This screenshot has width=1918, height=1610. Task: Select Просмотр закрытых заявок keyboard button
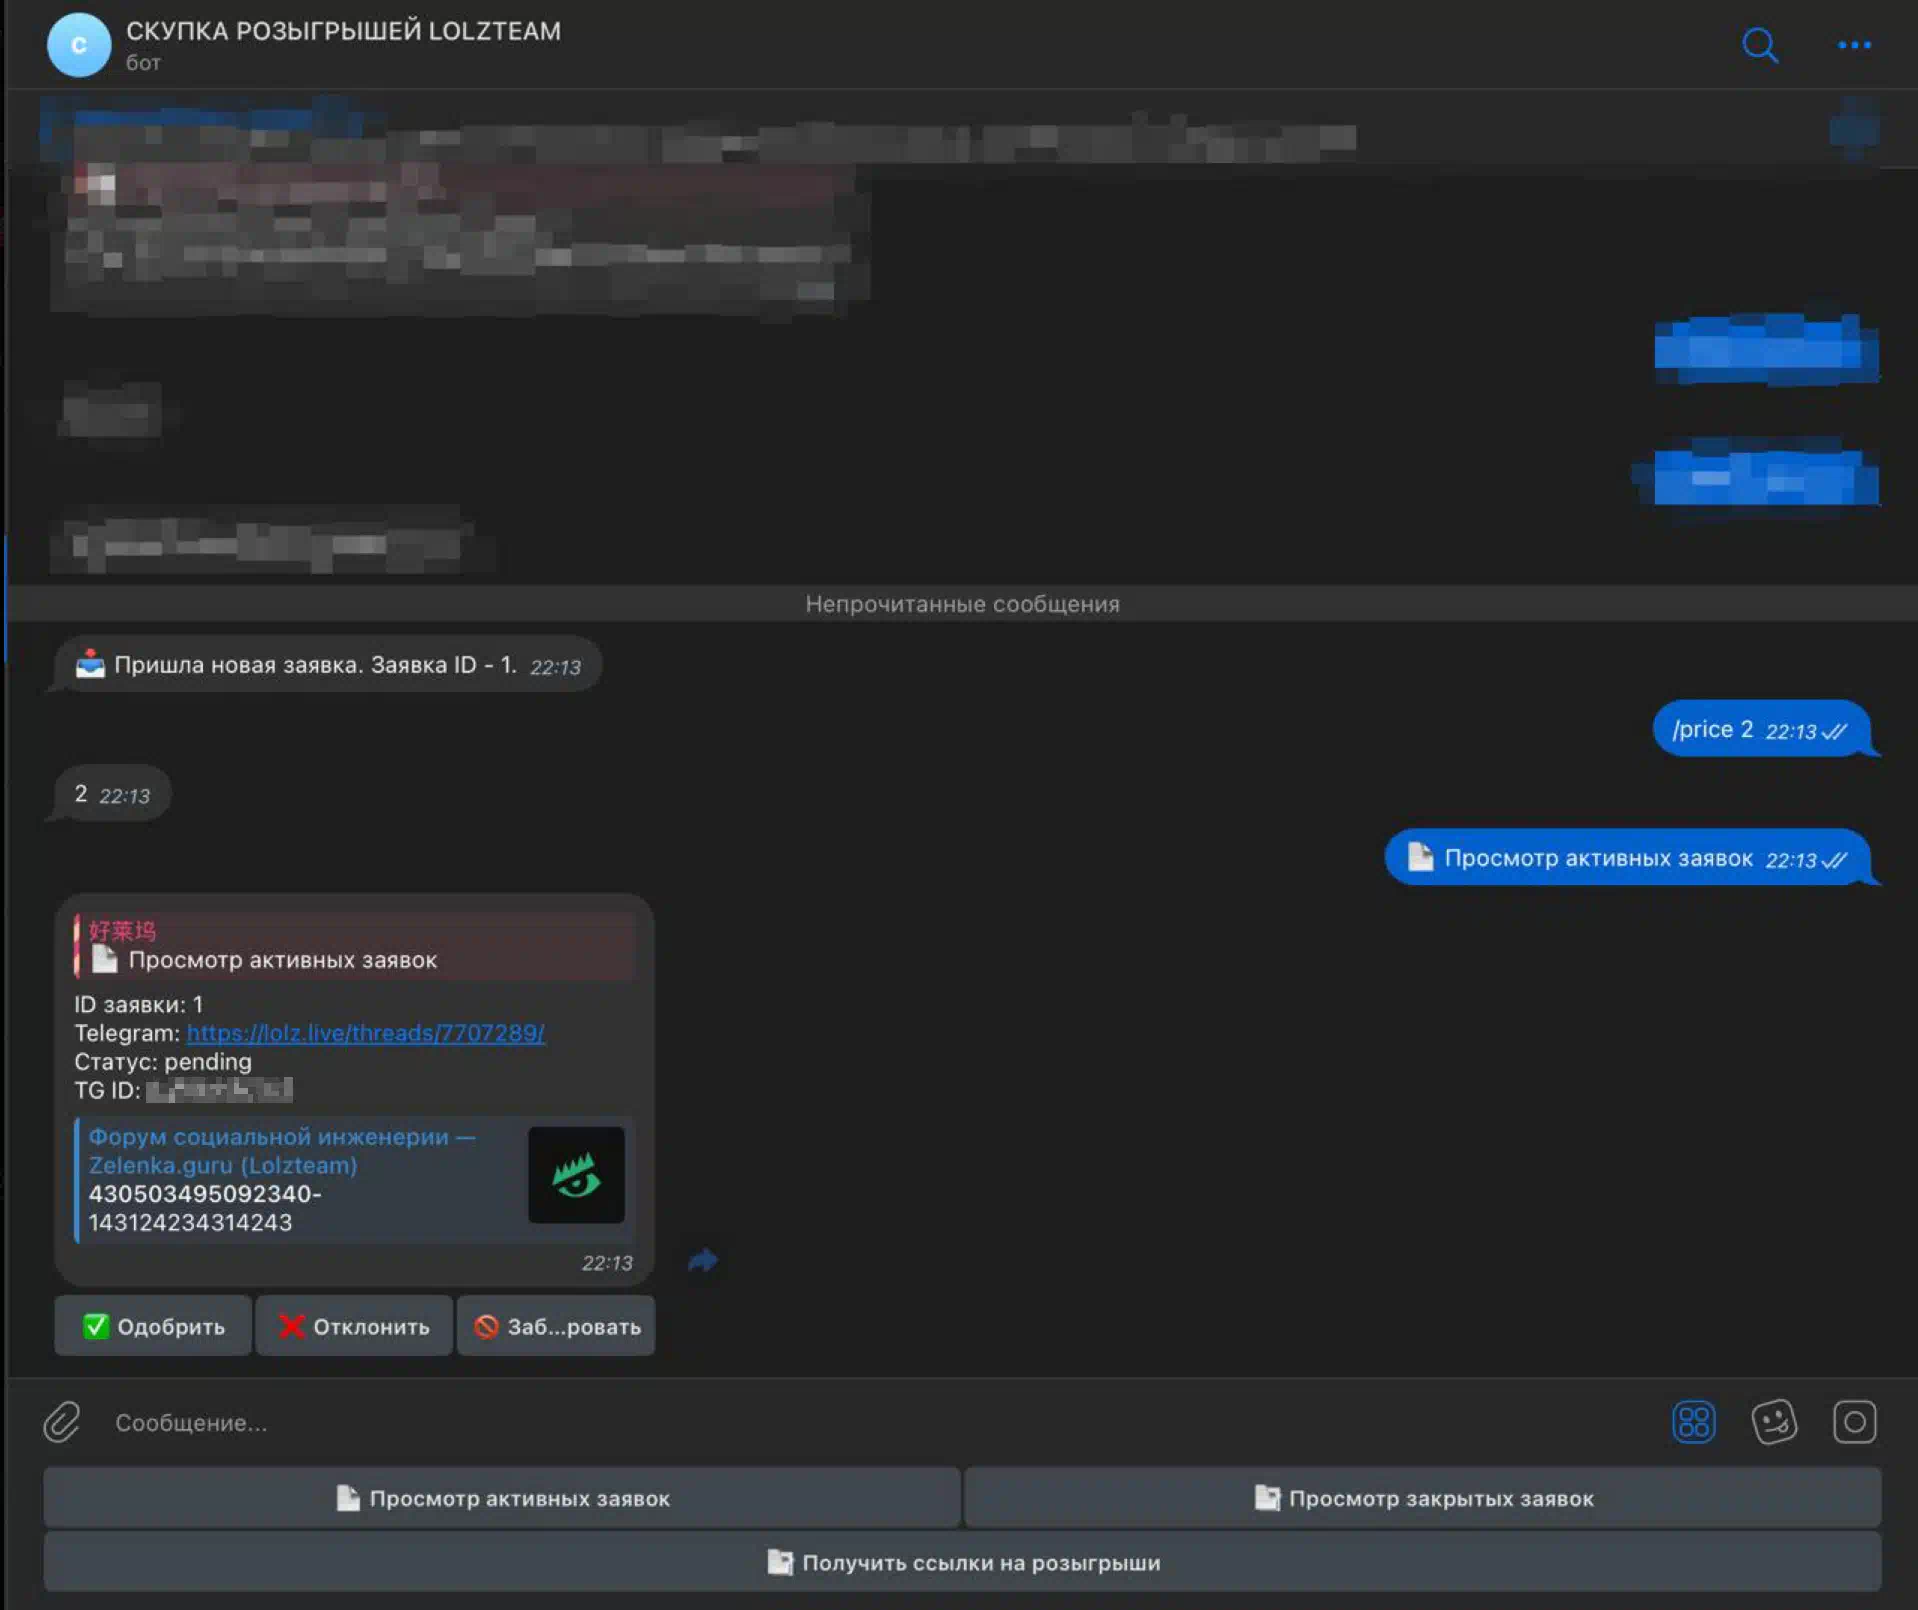click(1422, 1498)
